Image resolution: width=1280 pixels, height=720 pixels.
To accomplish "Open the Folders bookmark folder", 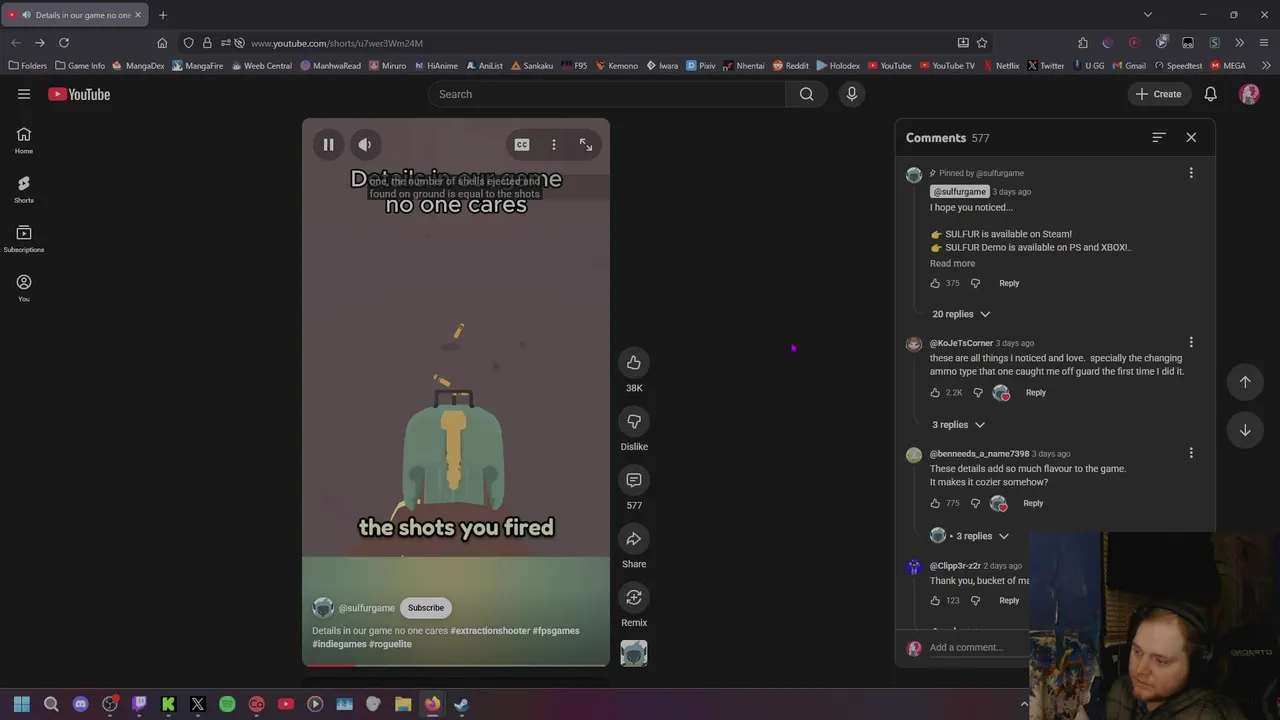I will point(27,66).
